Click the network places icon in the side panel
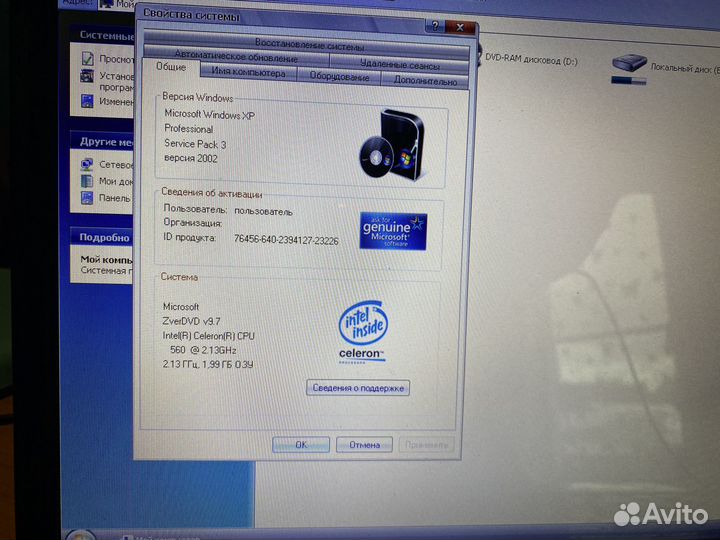Screen dimensions: 720x540 [x=86, y=164]
